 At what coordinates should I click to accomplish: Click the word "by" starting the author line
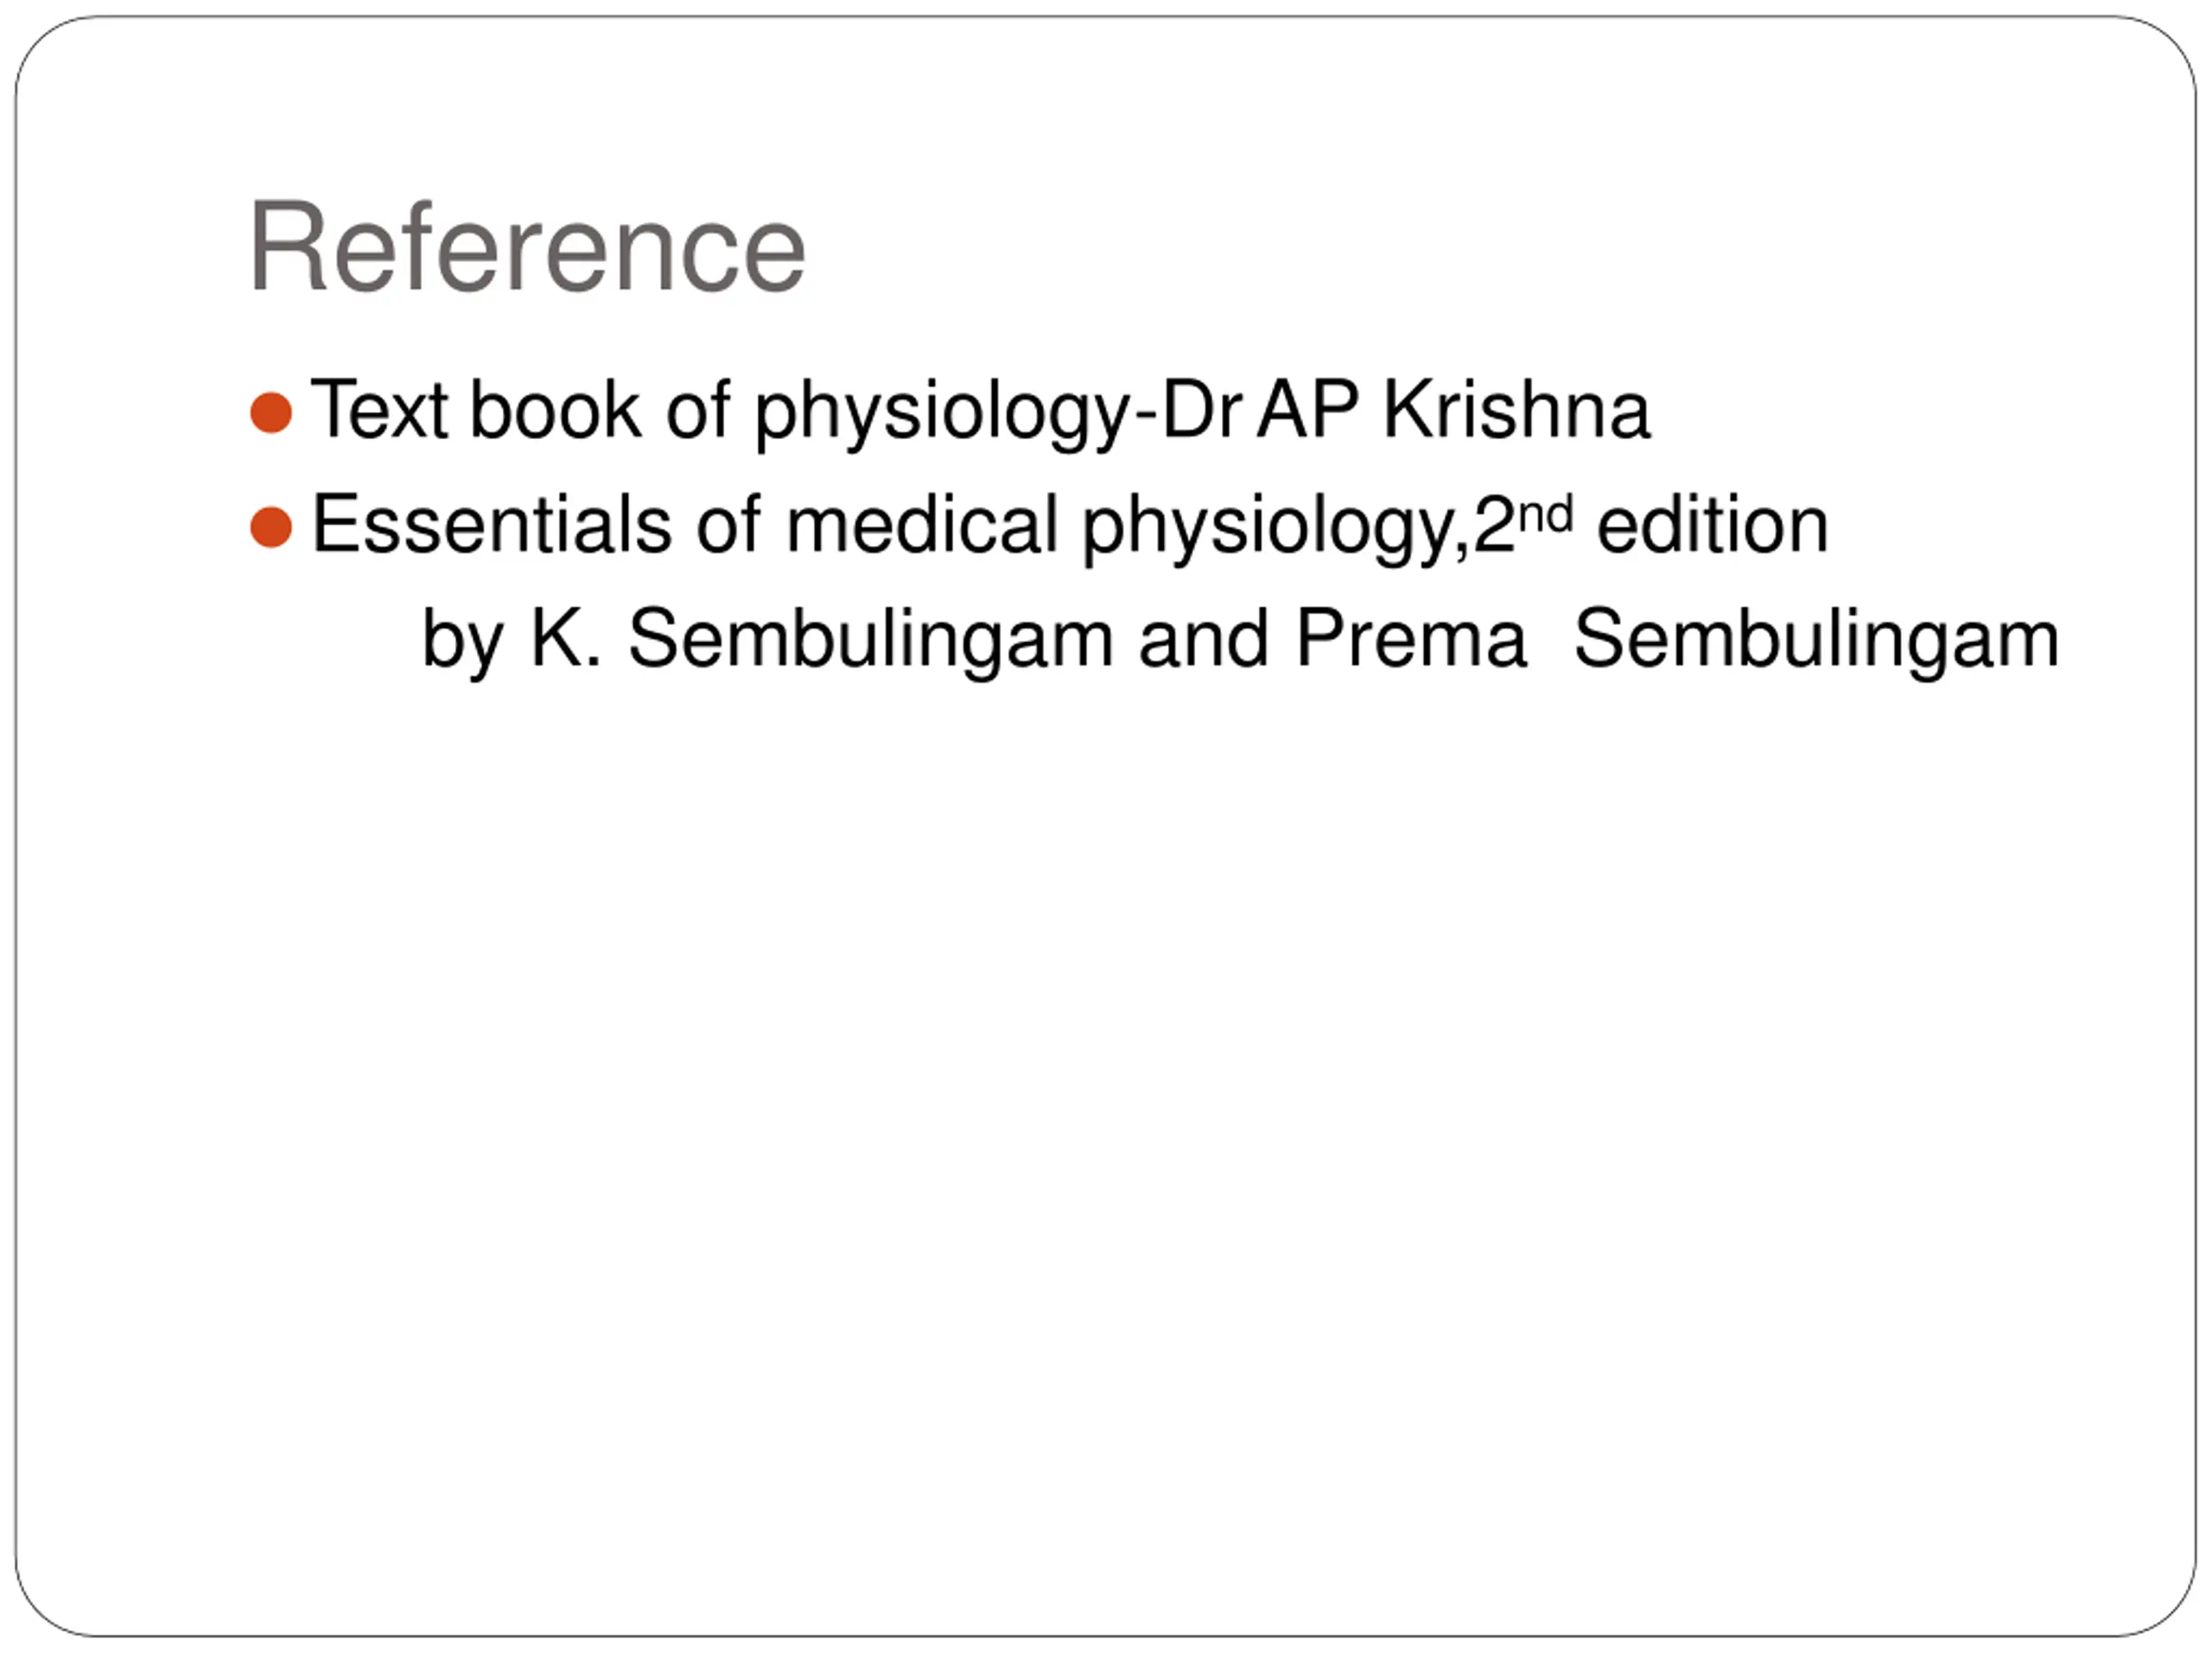(463, 641)
